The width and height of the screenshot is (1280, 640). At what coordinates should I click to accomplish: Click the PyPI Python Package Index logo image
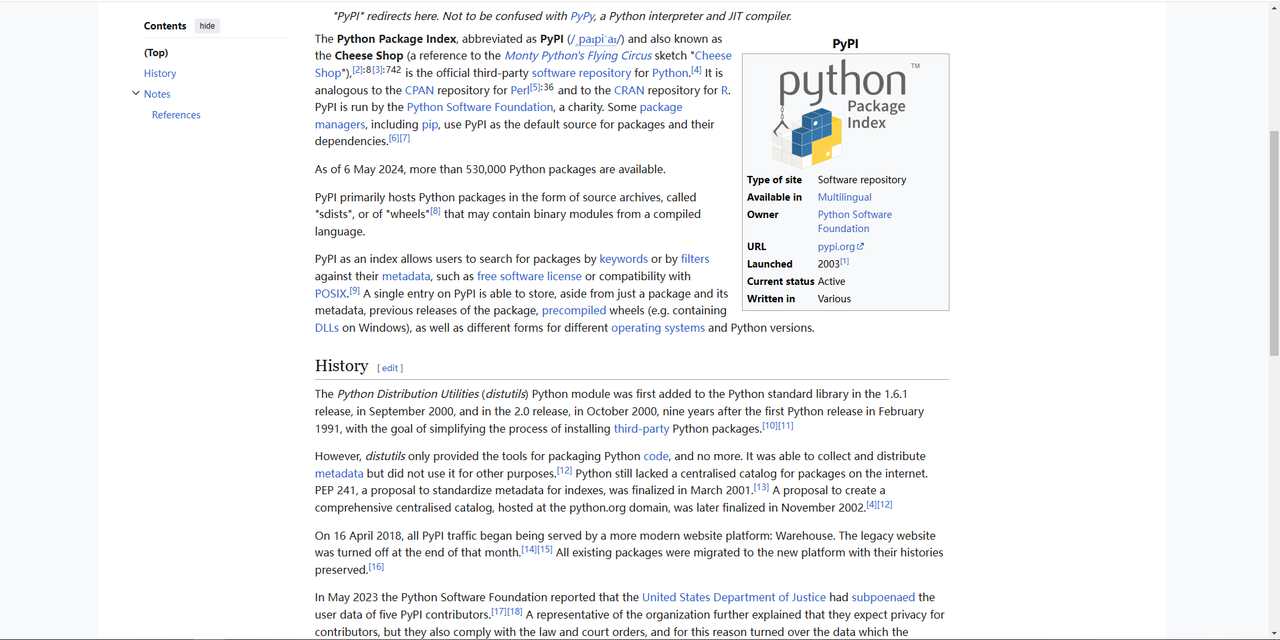coord(846,112)
